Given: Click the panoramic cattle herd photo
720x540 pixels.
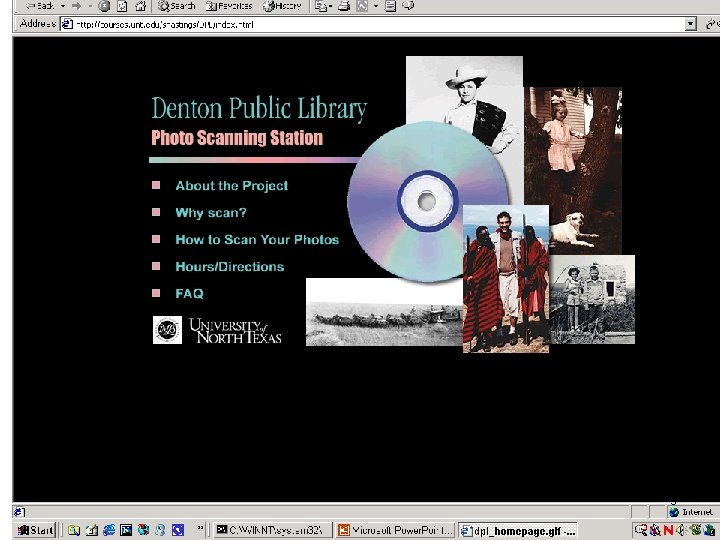Looking at the screenshot, I should 384,312.
